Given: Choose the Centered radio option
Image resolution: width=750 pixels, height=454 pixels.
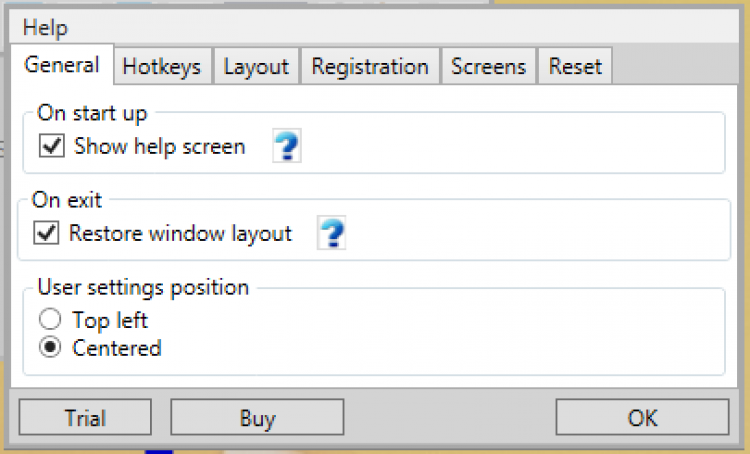Looking at the screenshot, I should pyautogui.click(x=49, y=348).
